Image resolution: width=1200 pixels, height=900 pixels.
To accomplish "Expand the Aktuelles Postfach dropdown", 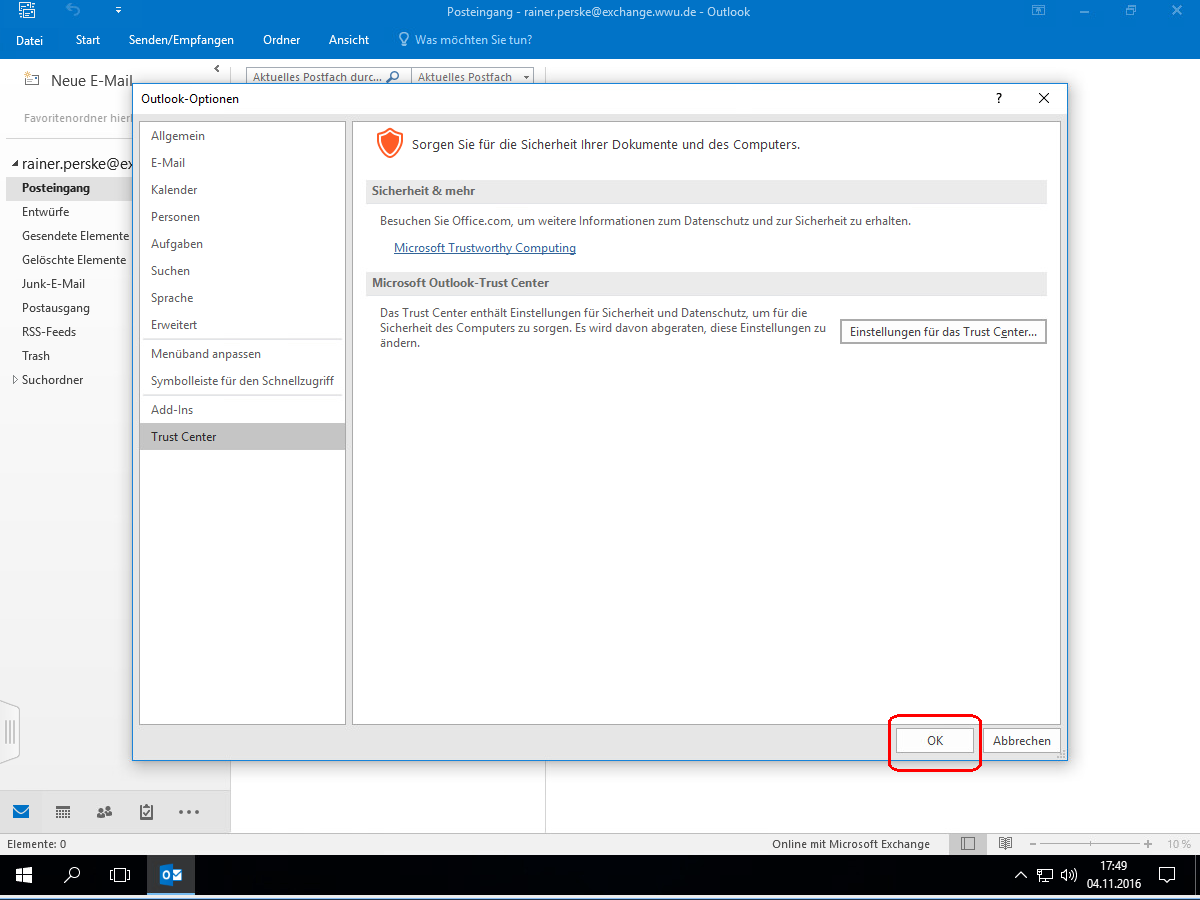I will point(526,77).
